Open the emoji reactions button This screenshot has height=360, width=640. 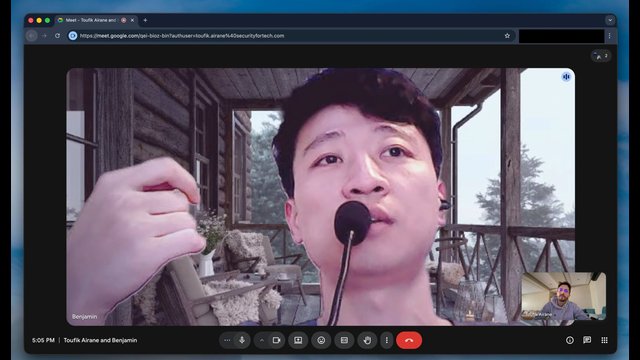[321, 340]
